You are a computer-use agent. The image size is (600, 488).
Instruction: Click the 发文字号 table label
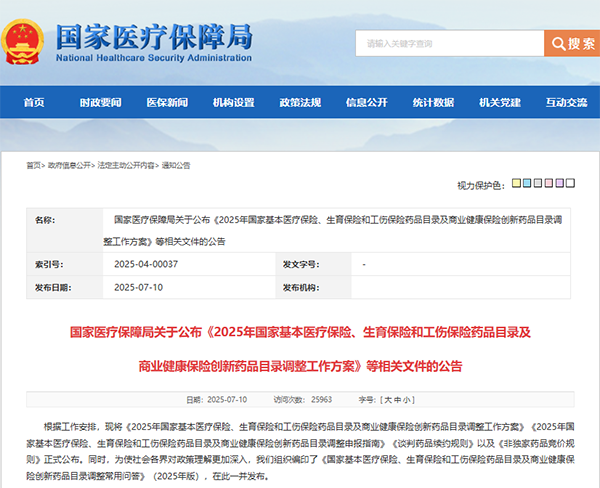coord(301,264)
